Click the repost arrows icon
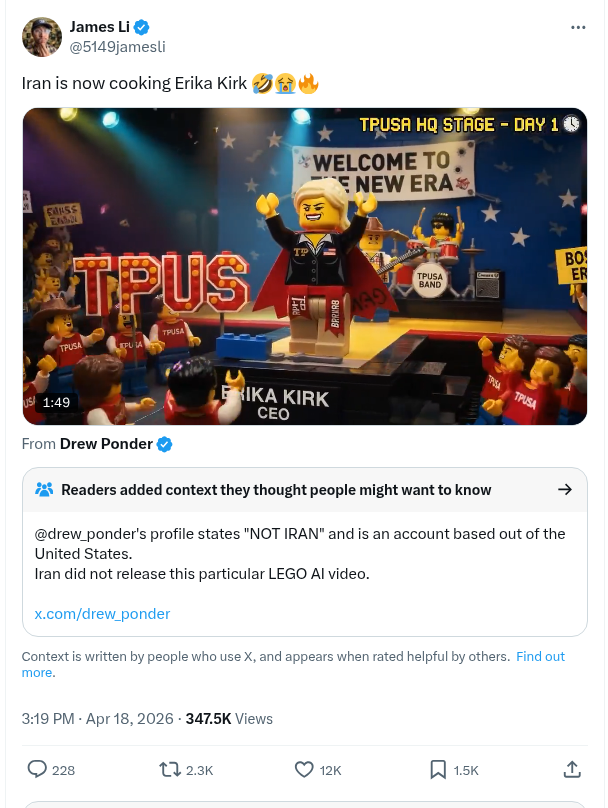This screenshot has width=608, height=808. (170, 770)
